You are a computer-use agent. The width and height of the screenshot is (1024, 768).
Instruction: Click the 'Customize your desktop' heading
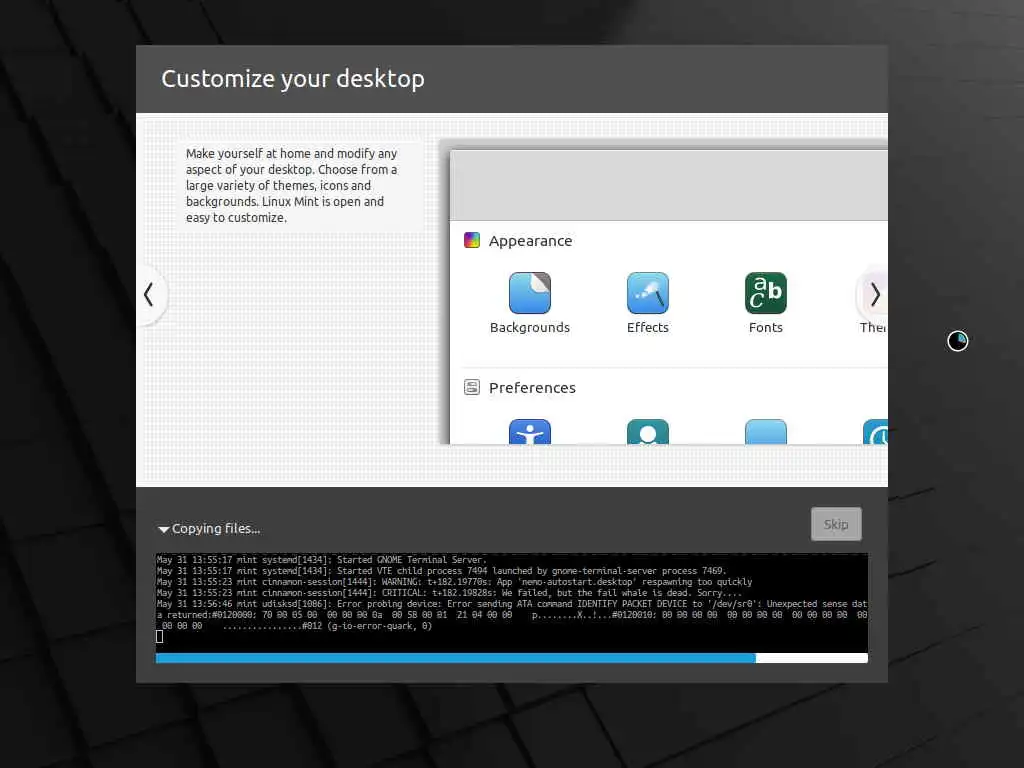293,79
